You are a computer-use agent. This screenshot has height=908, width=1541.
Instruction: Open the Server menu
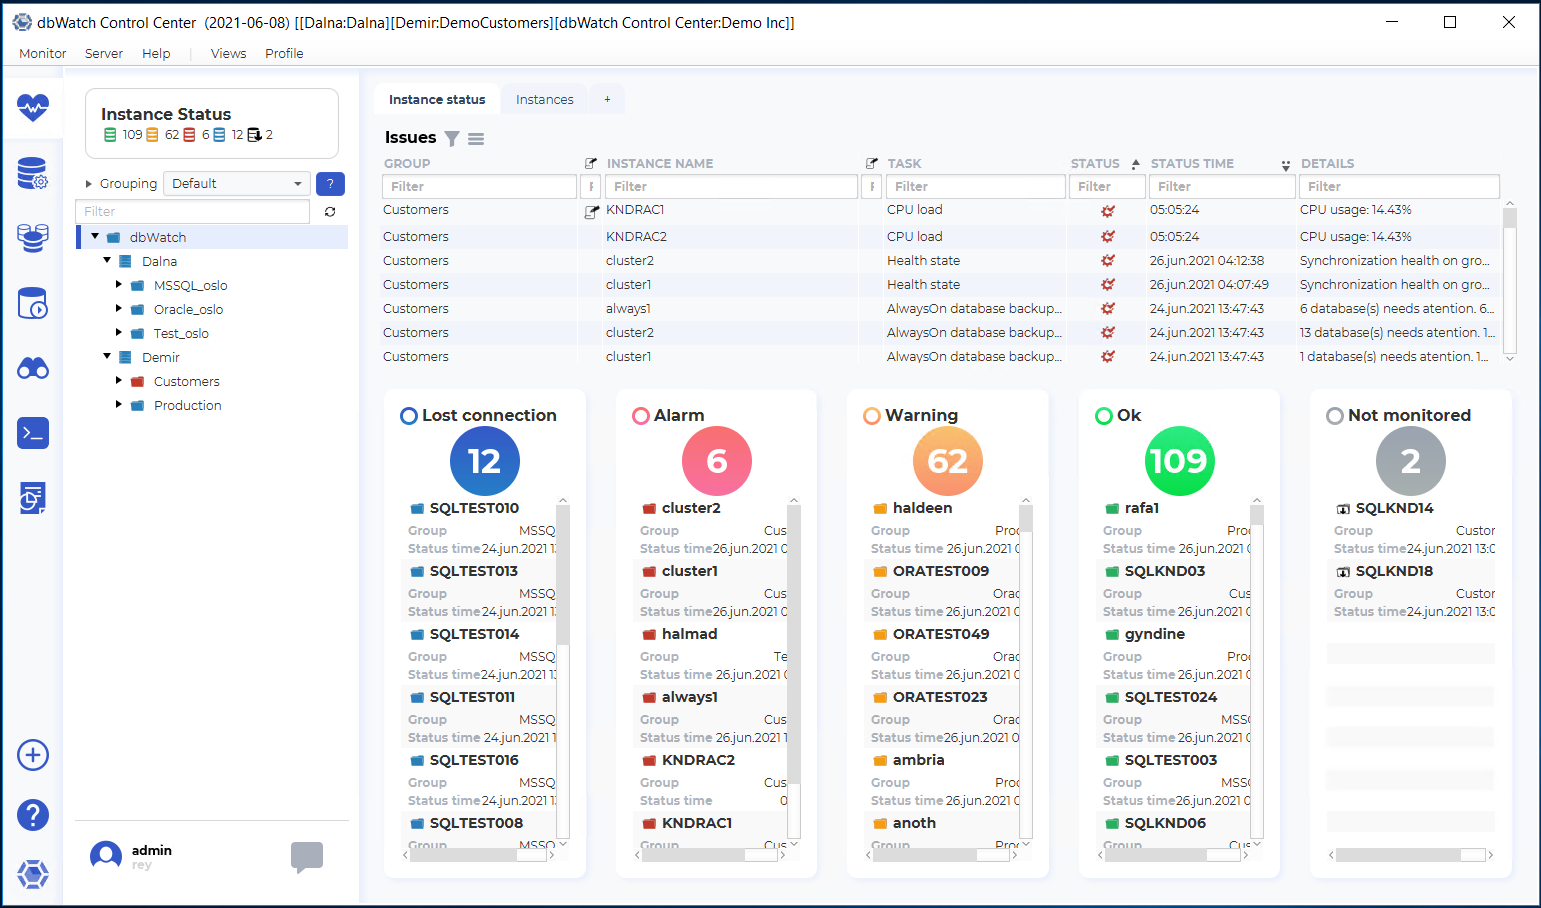[104, 54]
